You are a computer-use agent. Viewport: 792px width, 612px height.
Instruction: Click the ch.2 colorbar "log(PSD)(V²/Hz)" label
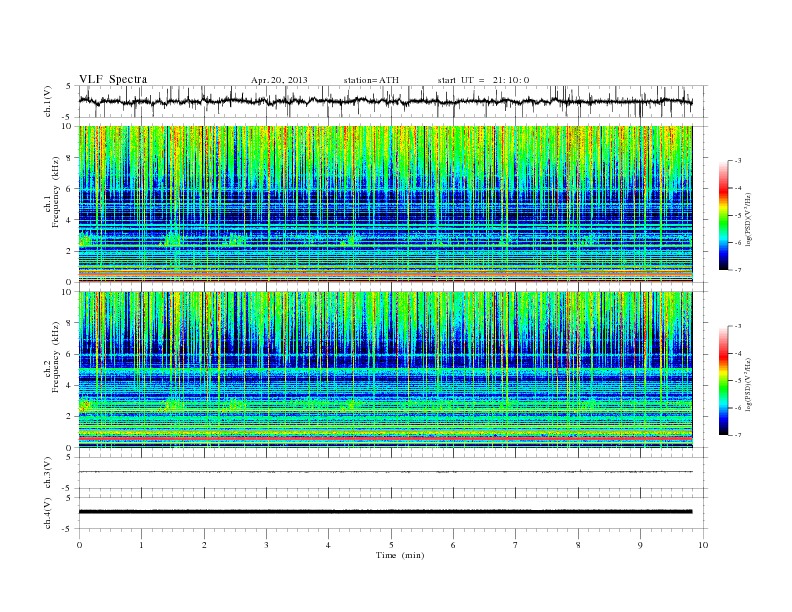[750, 385]
